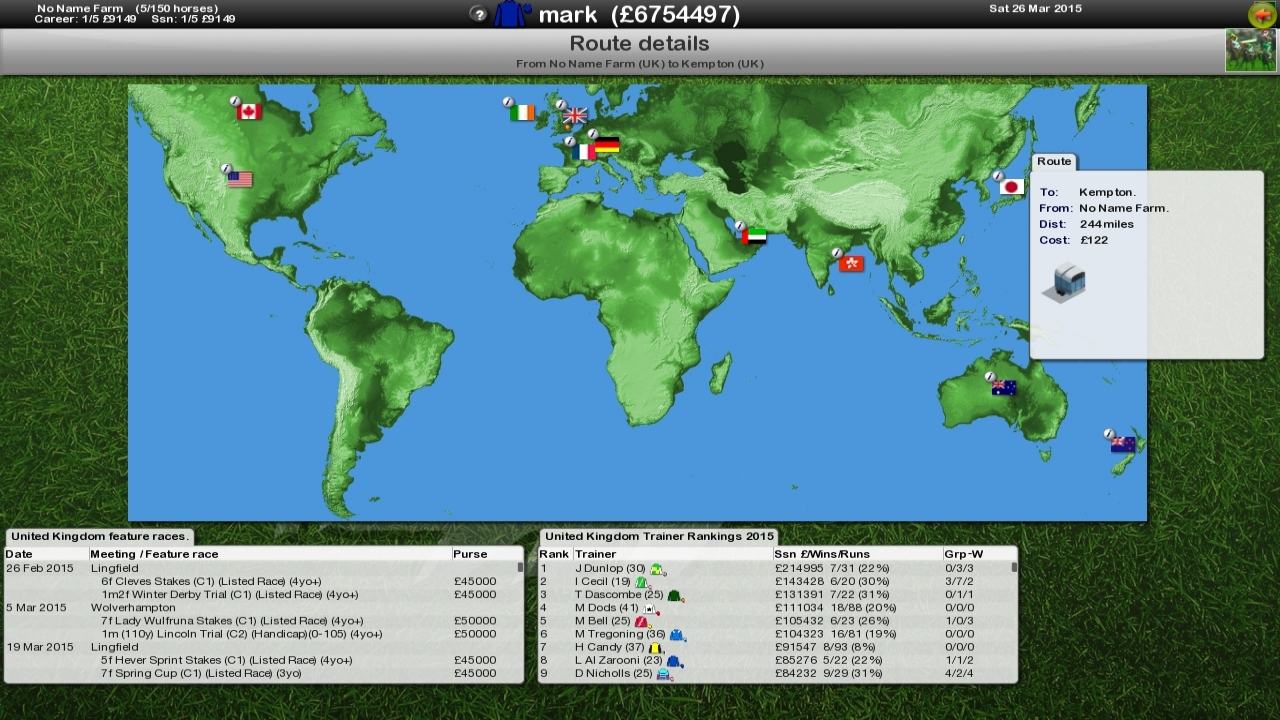This screenshot has width=1280, height=720.
Task: Click the horsebox transport icon in Route panel
Action: 1064,282
